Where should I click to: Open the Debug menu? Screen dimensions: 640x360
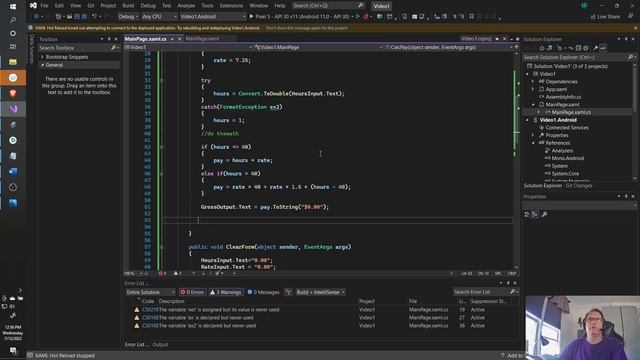point(148,6)
